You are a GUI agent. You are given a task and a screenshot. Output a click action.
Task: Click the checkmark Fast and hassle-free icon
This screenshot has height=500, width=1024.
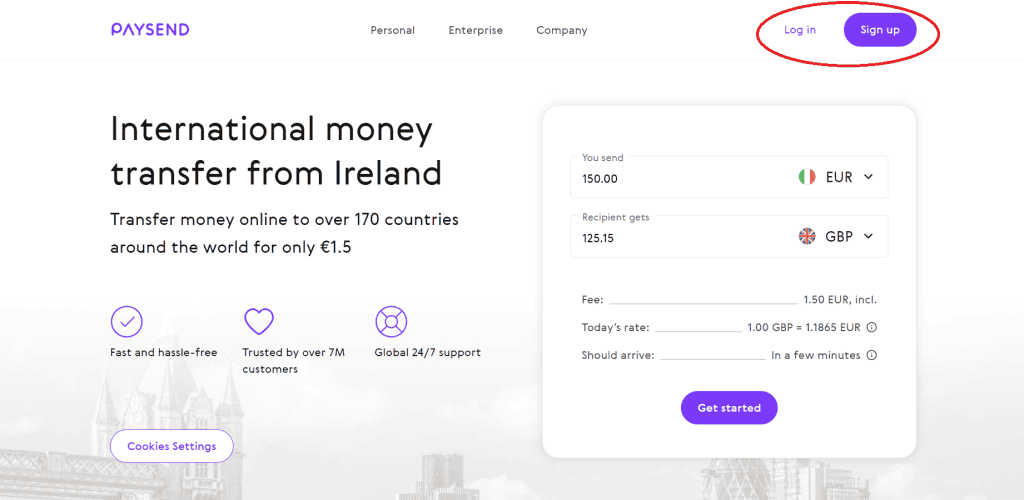pos(127,321)
